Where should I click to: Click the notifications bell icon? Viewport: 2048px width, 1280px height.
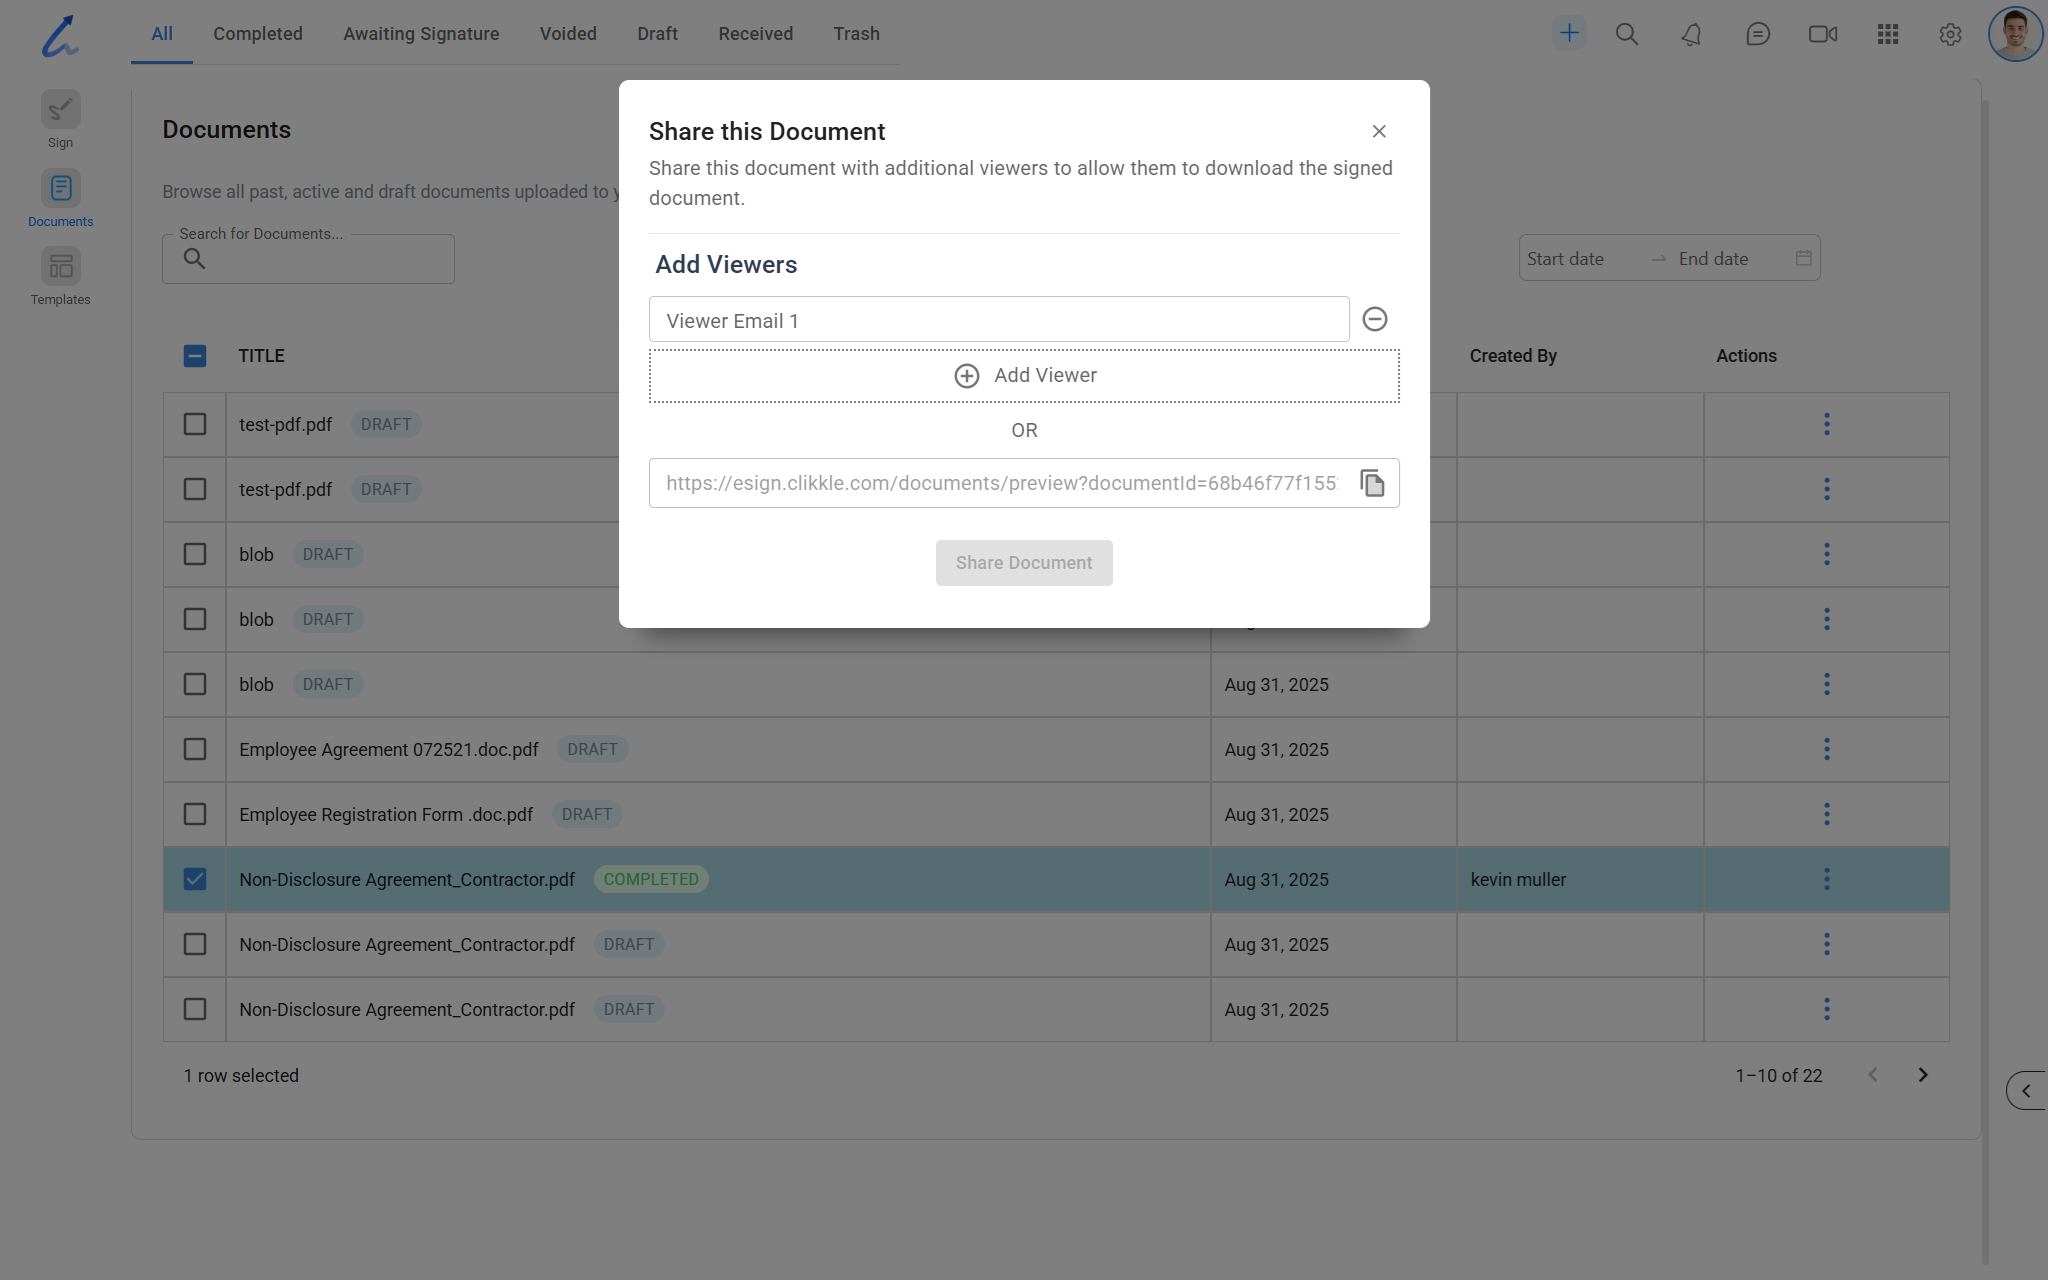pyautogui.click(x=1691, y=34)
